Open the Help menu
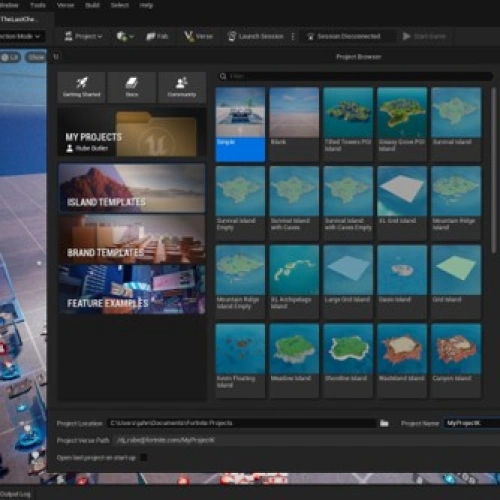This screenshot has height=500, width=500. pyautogui.click(x=146, y=5)
